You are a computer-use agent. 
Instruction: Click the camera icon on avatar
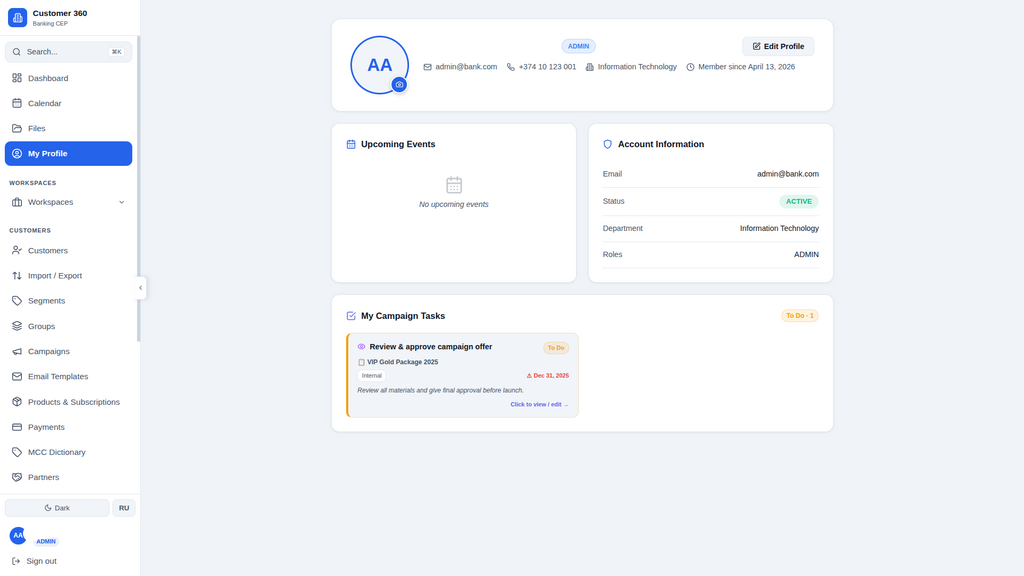(x=400, y=85)
